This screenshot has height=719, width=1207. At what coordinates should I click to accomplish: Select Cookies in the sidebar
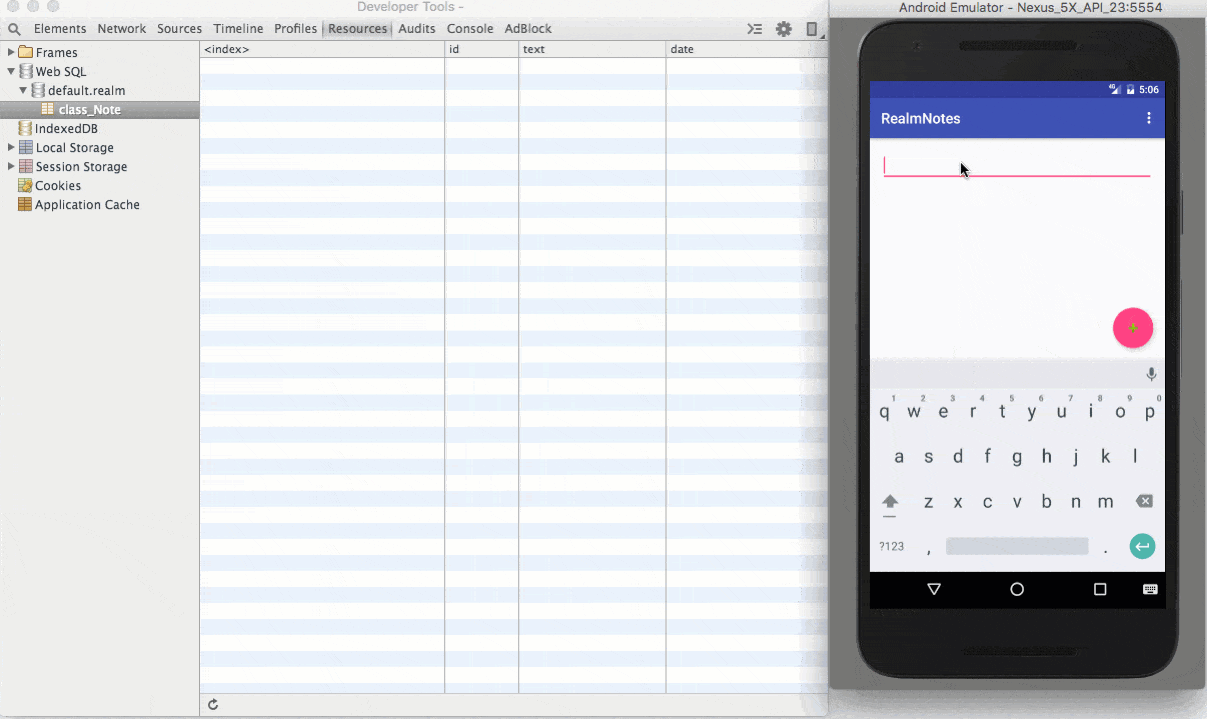click(x=50, y=185)
